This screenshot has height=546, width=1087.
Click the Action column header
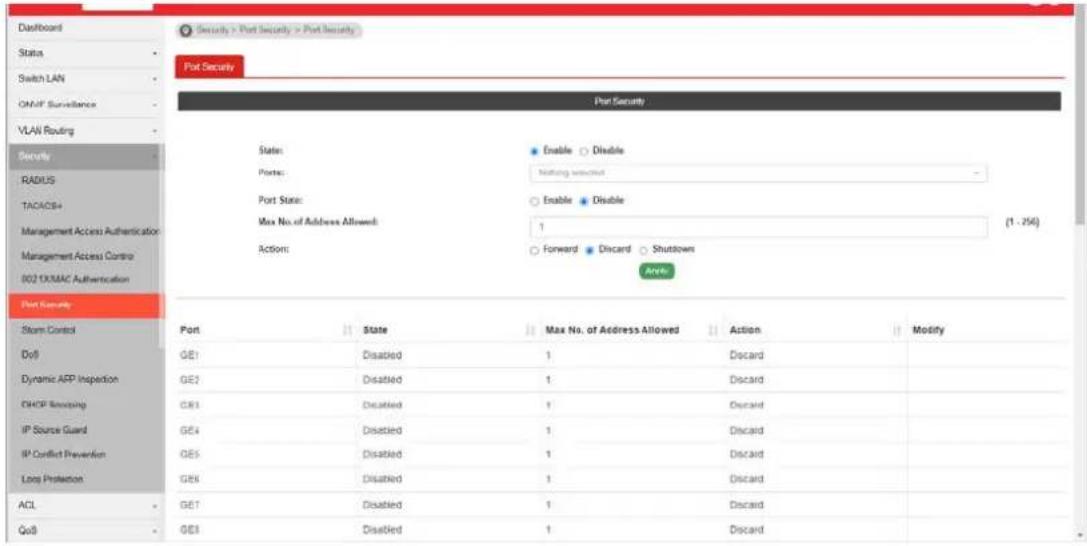pyautogui.click(x=745, y=331)
